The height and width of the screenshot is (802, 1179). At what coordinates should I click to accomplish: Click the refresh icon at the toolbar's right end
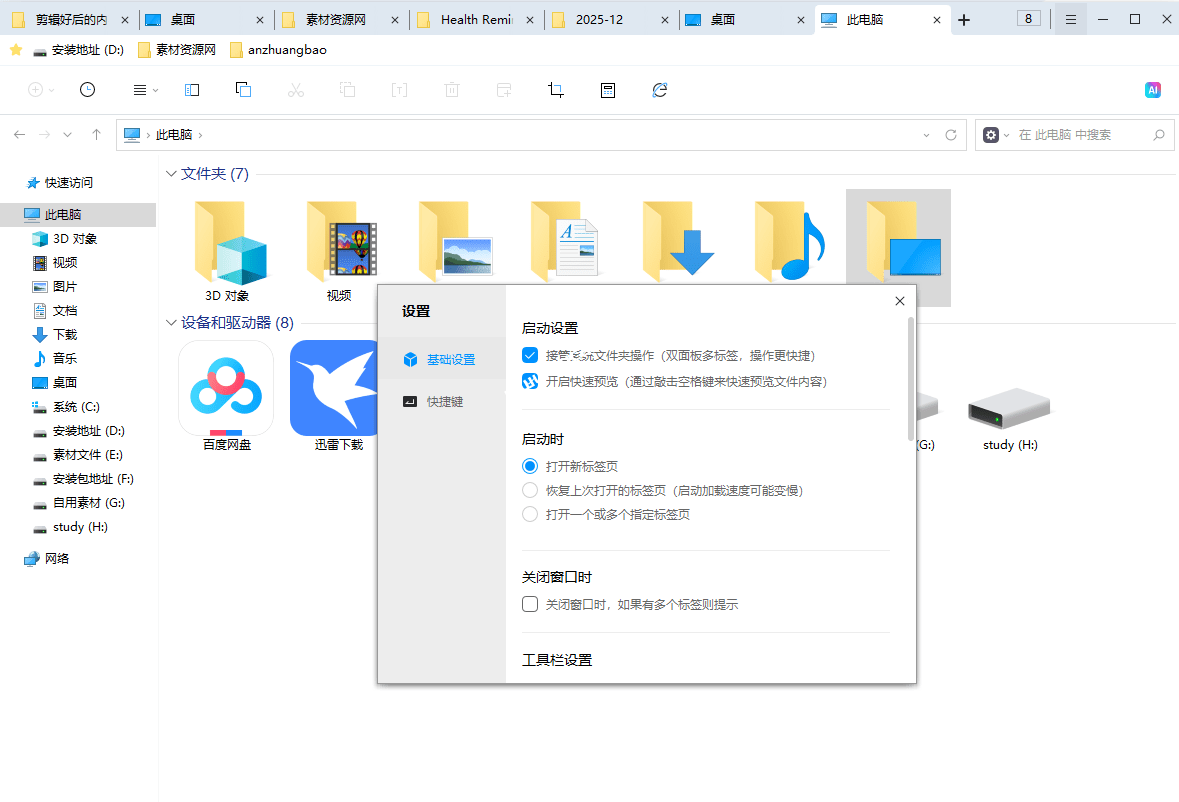[x=660, y=90]
